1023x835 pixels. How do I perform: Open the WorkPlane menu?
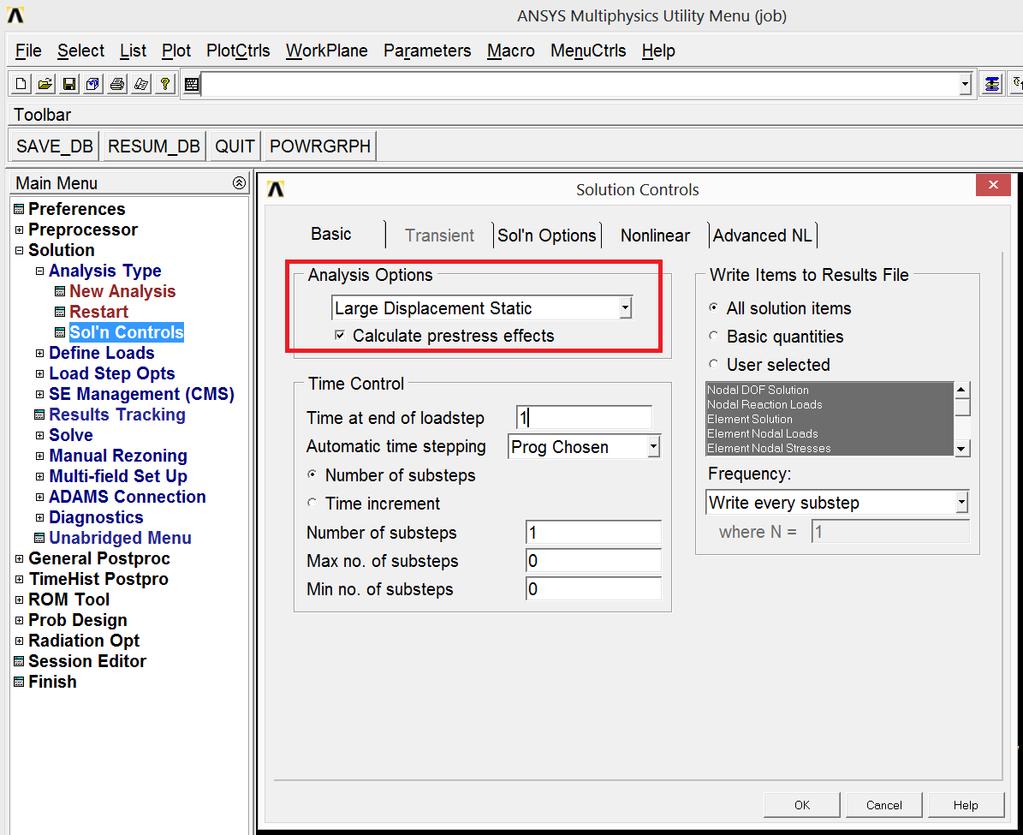coord(326,51)
